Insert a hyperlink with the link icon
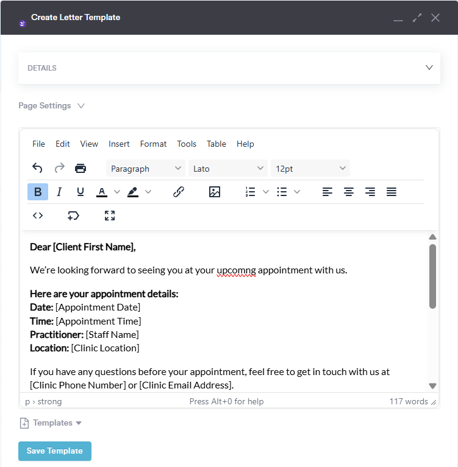Viewport: 458px width, 467px height. click(x=179, y=192)
